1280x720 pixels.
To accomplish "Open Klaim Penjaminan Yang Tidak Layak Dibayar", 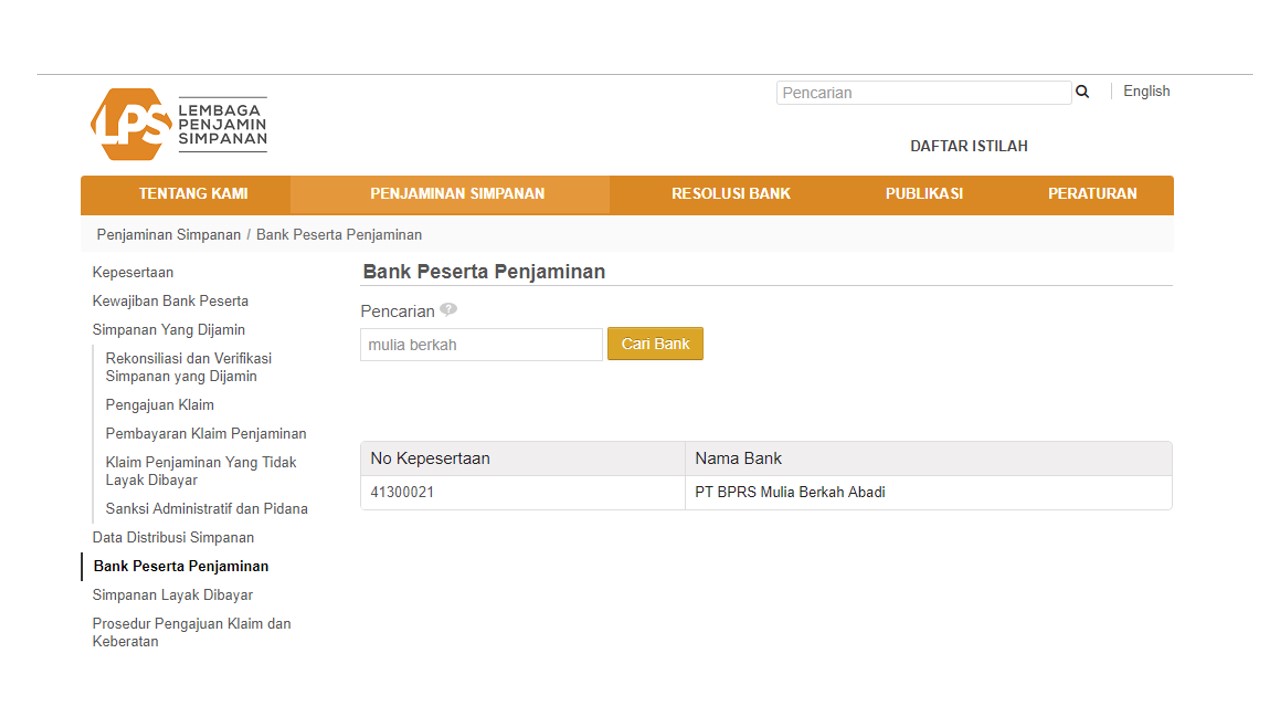I will (x=201, y=471).
